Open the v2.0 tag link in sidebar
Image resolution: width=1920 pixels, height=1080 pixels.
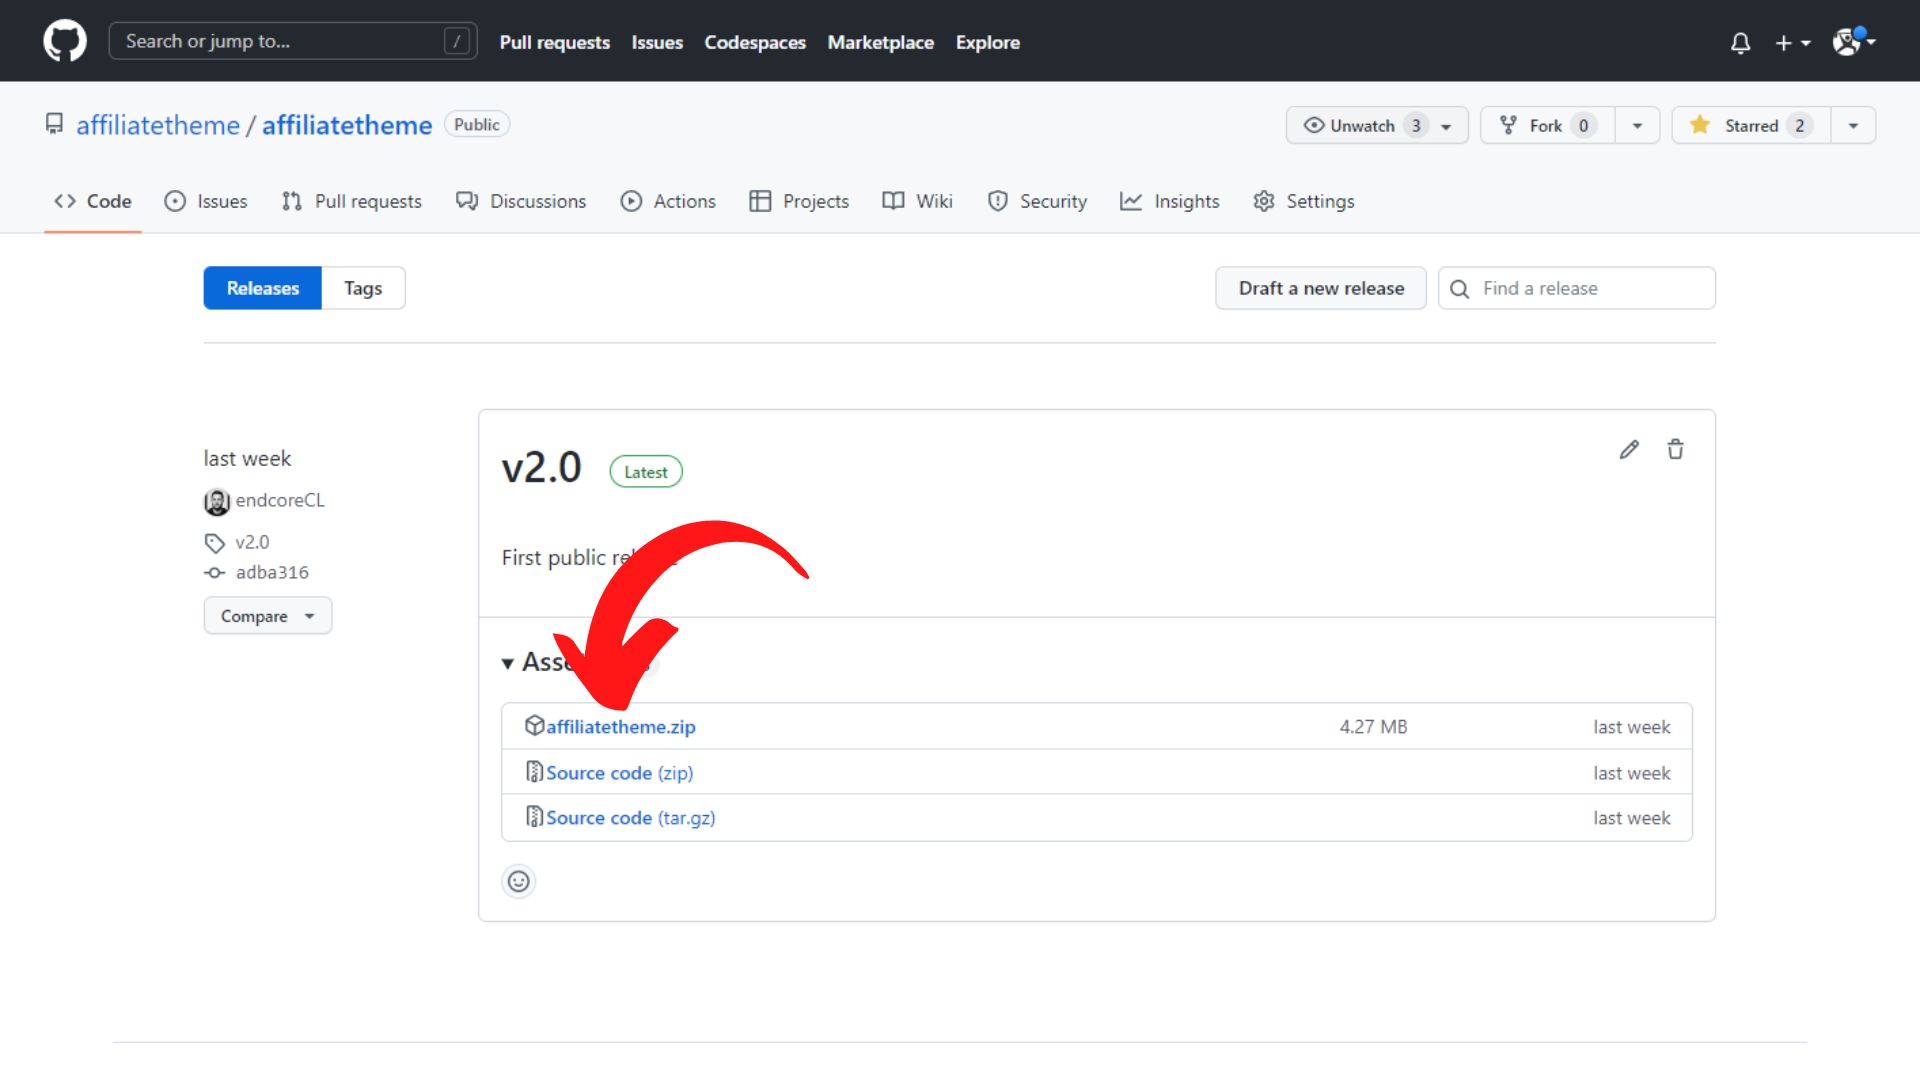(x=252, y=542)
